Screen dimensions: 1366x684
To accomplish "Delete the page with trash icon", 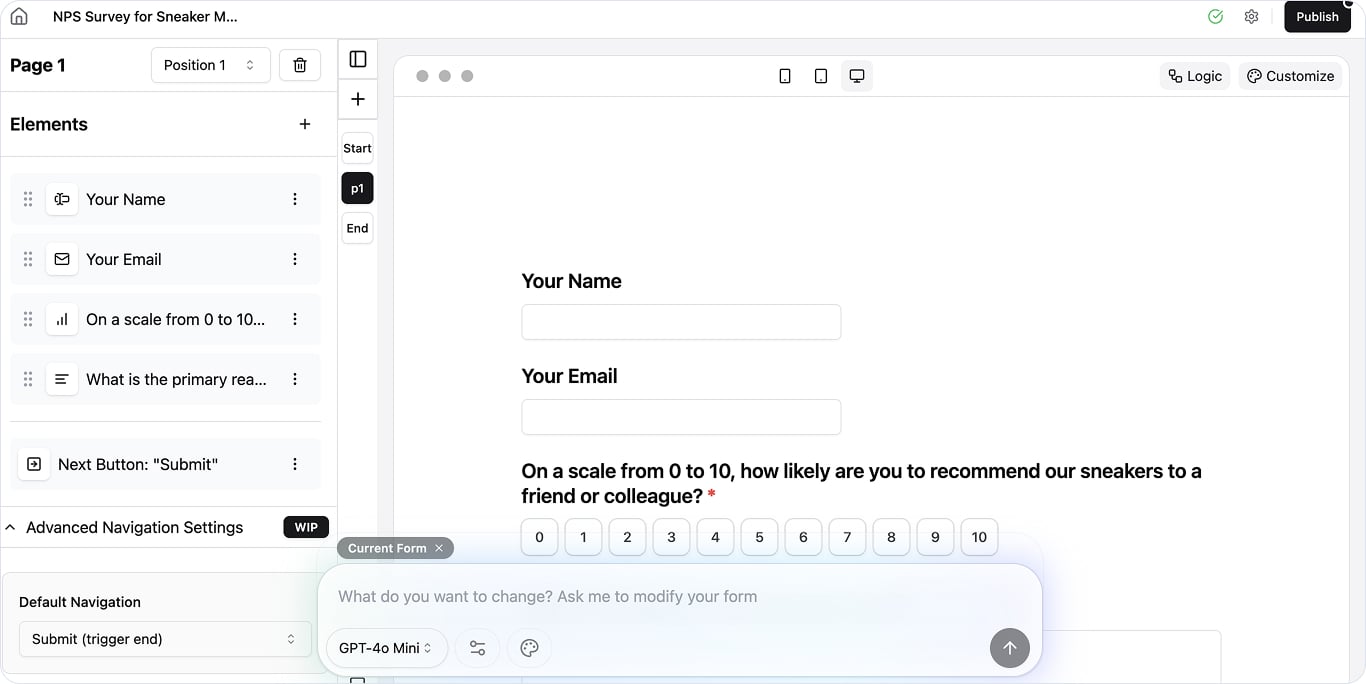I will click(300, 65).
